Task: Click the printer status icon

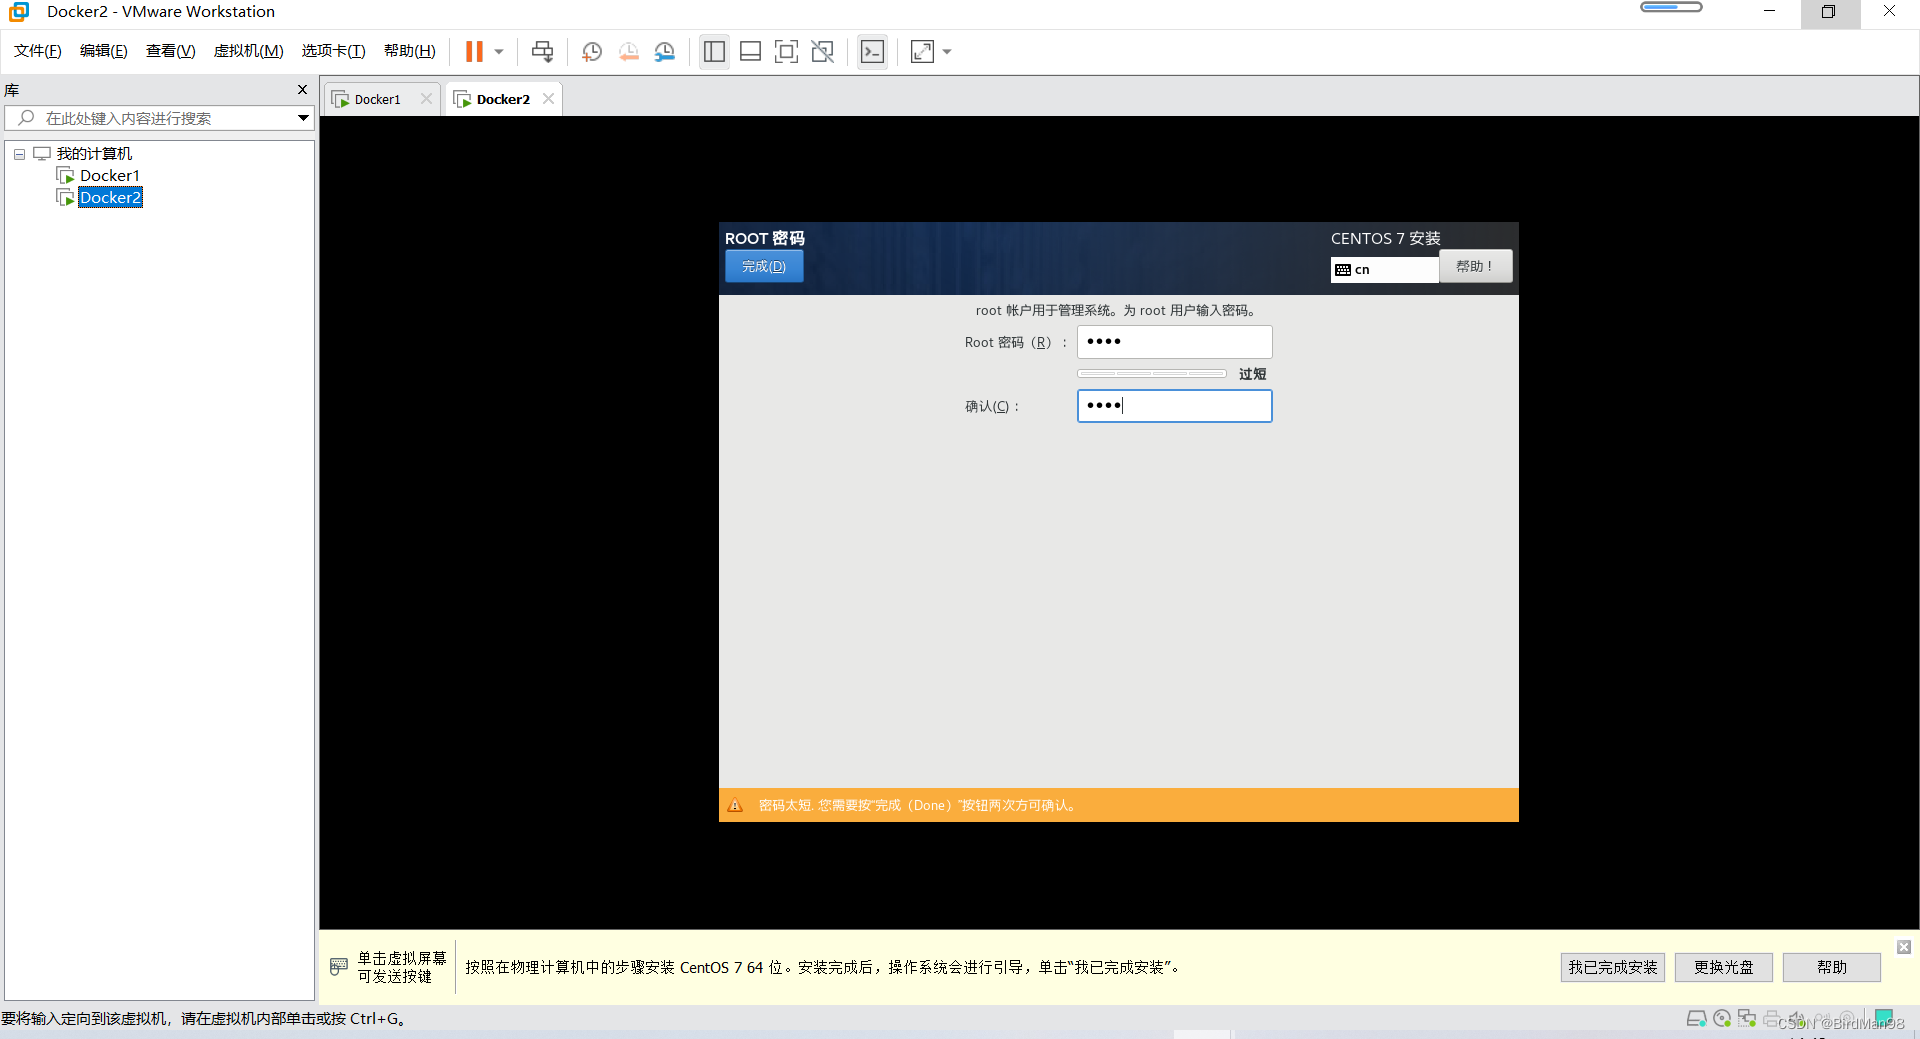Action: 1772,1019
